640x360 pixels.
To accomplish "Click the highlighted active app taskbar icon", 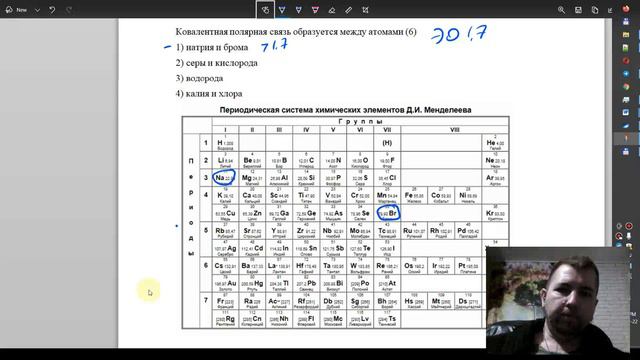I will (626, 139).
